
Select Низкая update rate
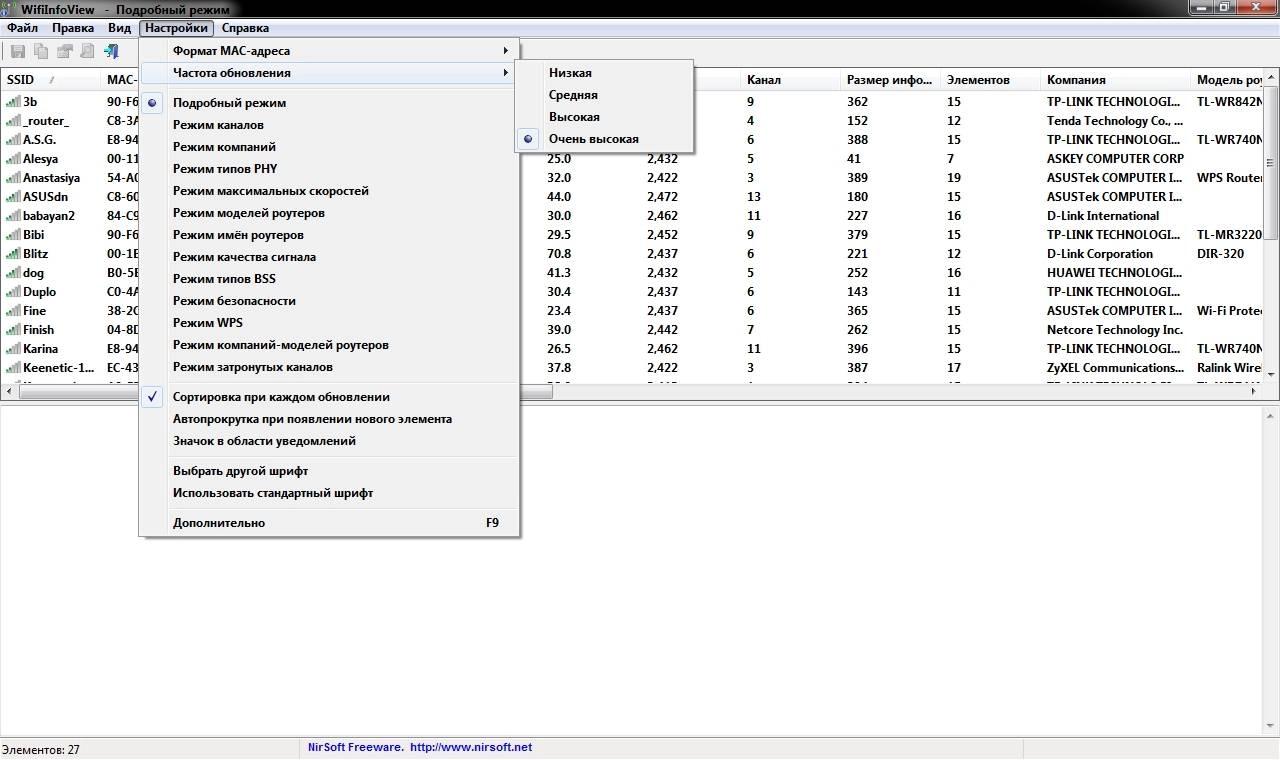pyautogui.click(x=604, y=73)
